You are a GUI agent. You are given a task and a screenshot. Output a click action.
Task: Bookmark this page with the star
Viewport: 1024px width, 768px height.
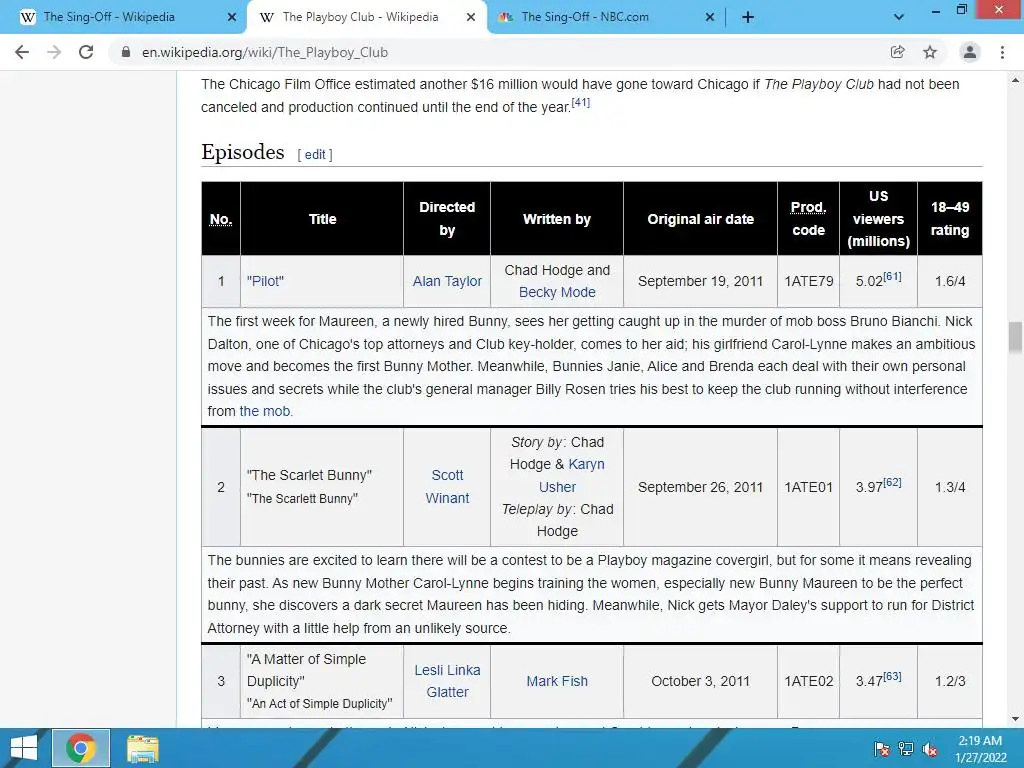click(930, 52)
